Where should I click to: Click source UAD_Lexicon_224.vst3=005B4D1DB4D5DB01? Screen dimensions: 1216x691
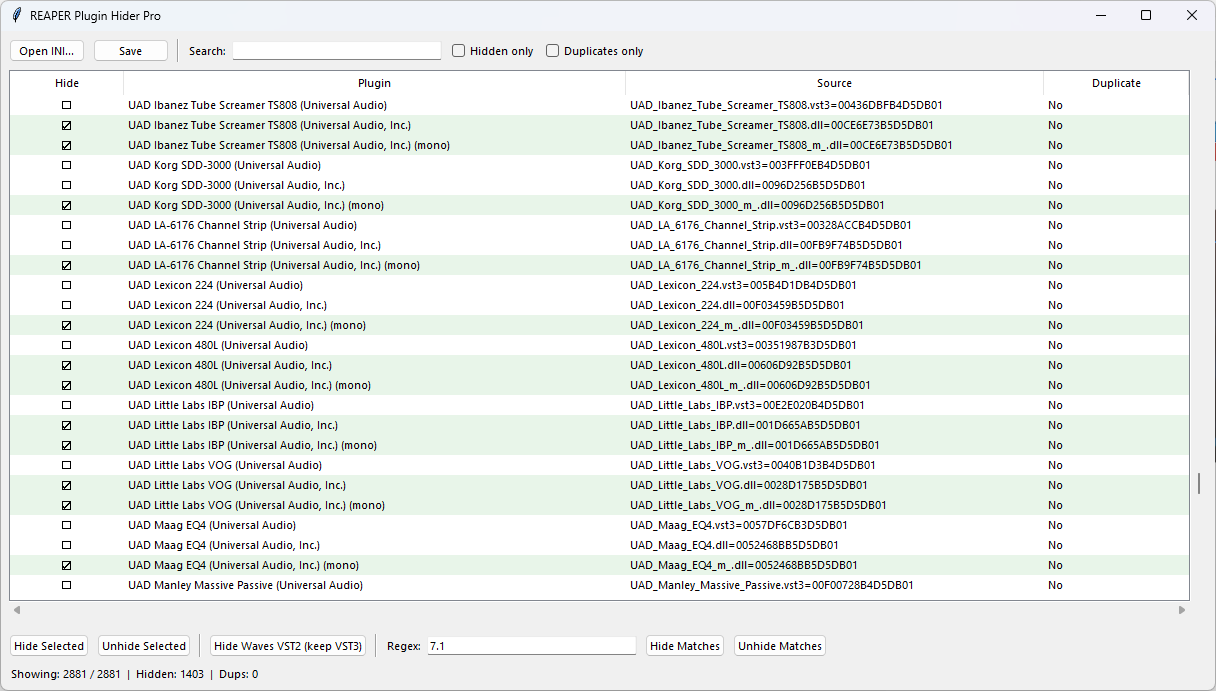pyautogui.click(x=743, y=285)
